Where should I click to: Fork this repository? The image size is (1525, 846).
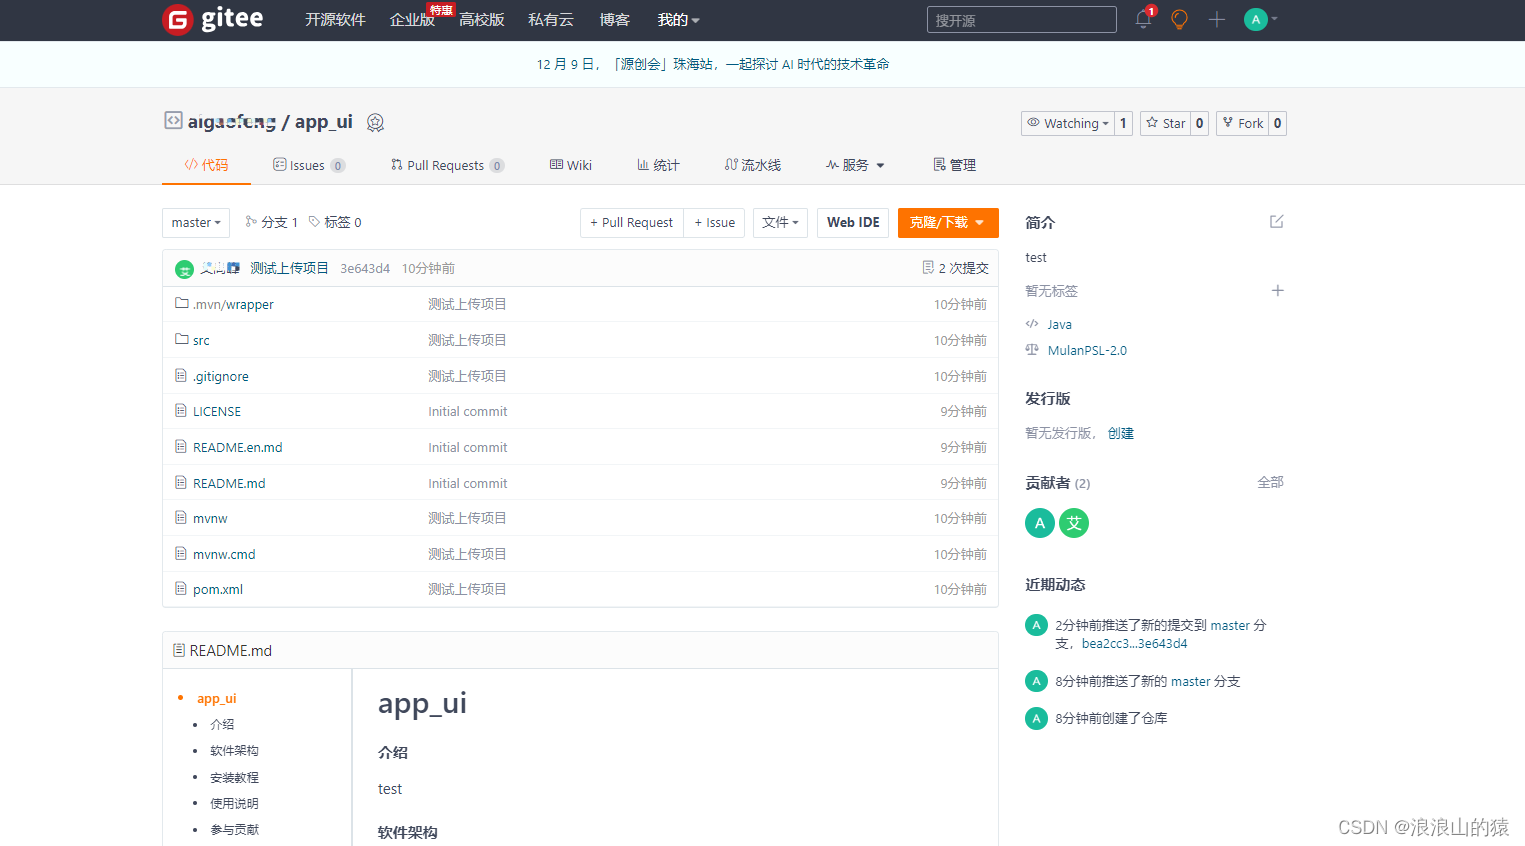coord(1242,123)
